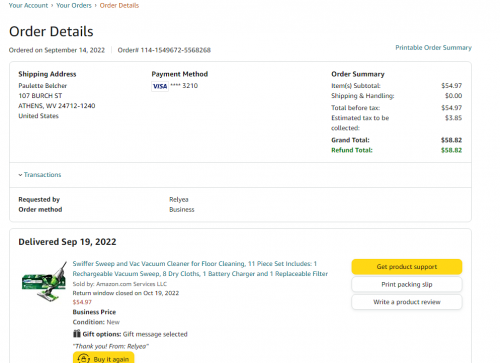Screen dimensions: 500x363
Task: Click the Grand Total $58.82 amount
Action: [451, 140]
